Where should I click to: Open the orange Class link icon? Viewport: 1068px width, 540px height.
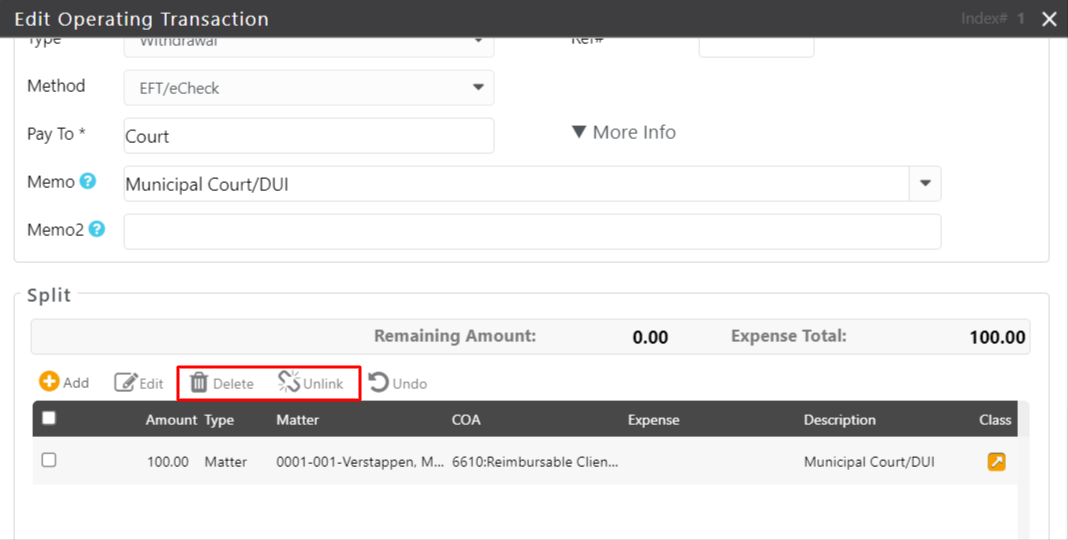tap(996, 462)
